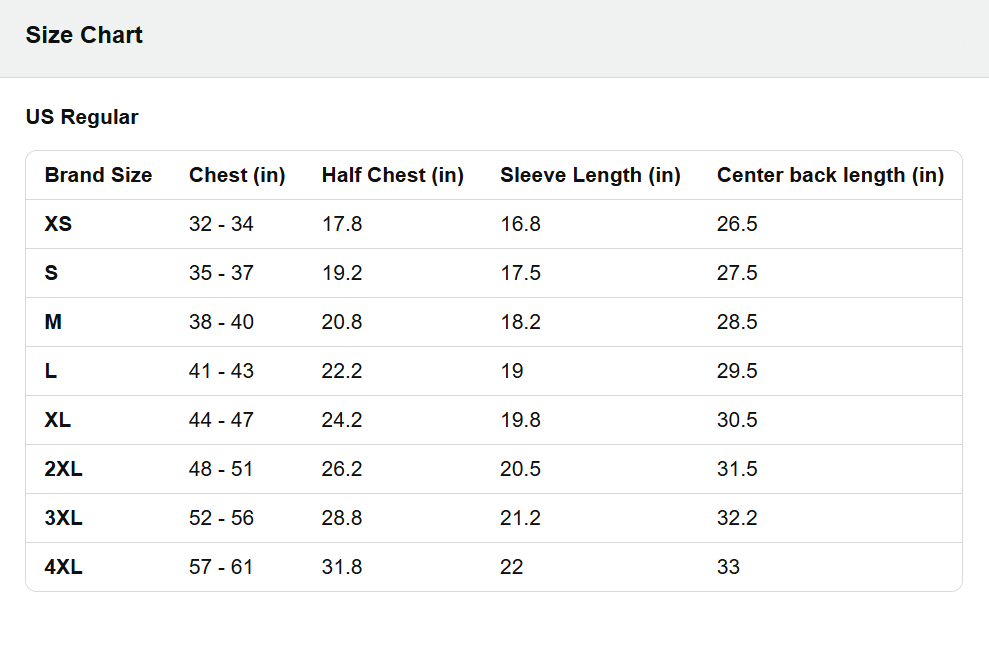
Task: Click the 38 - 40 chest value
Action: pos(221,322)
